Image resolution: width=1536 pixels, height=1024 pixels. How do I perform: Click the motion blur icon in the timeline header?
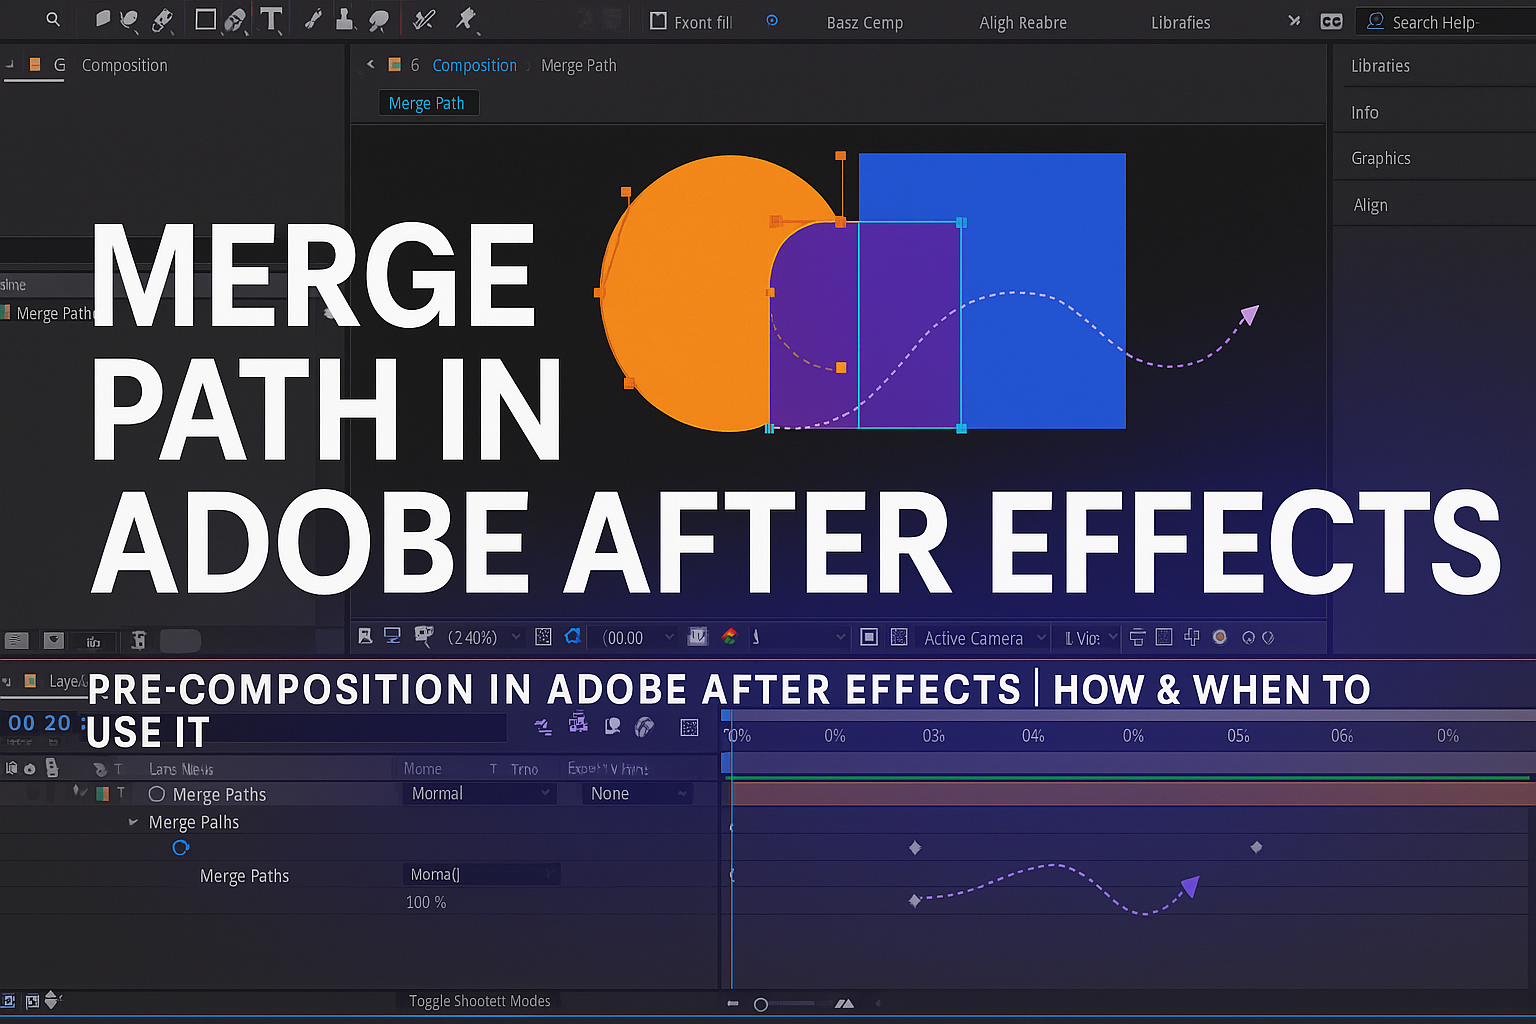(645, 727)
